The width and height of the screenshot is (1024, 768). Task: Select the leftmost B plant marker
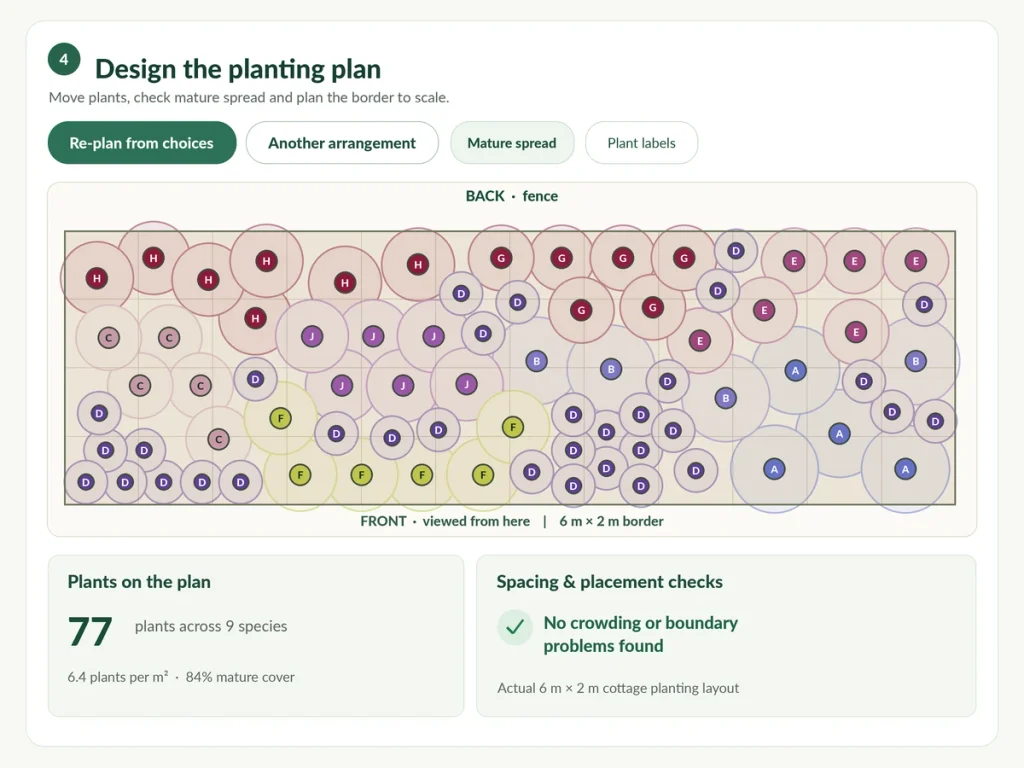point(536,361)
